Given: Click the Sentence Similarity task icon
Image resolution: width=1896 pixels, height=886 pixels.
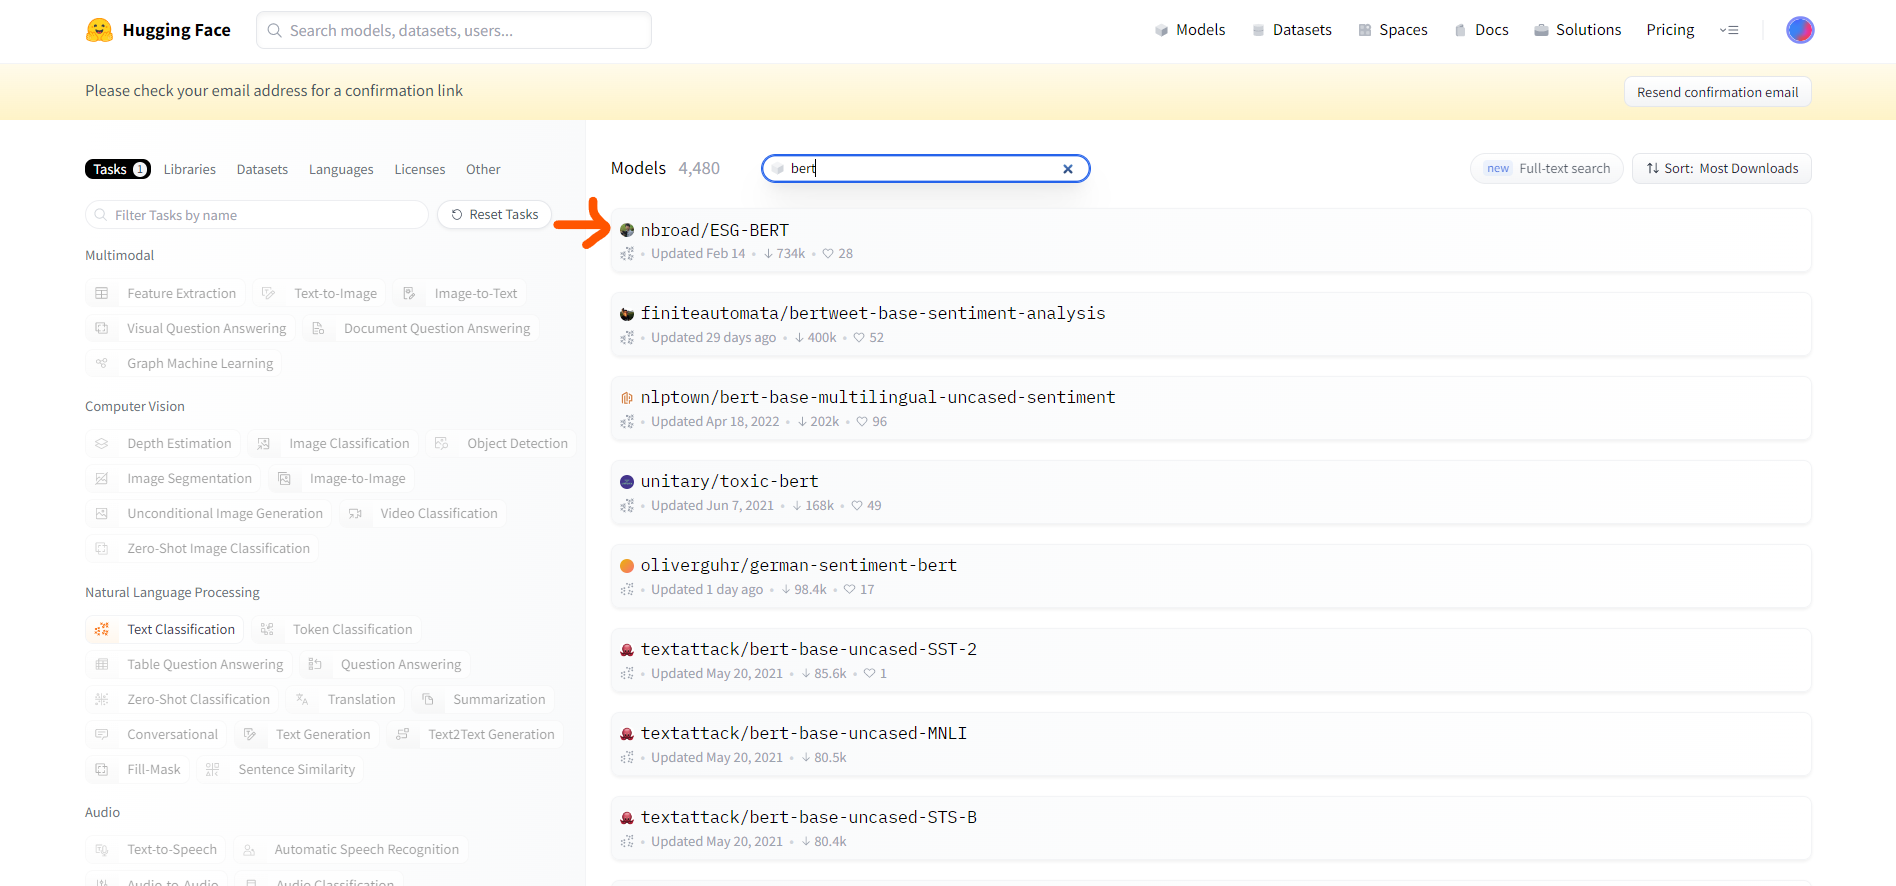Looking at the screenshot, I should 213,769.
